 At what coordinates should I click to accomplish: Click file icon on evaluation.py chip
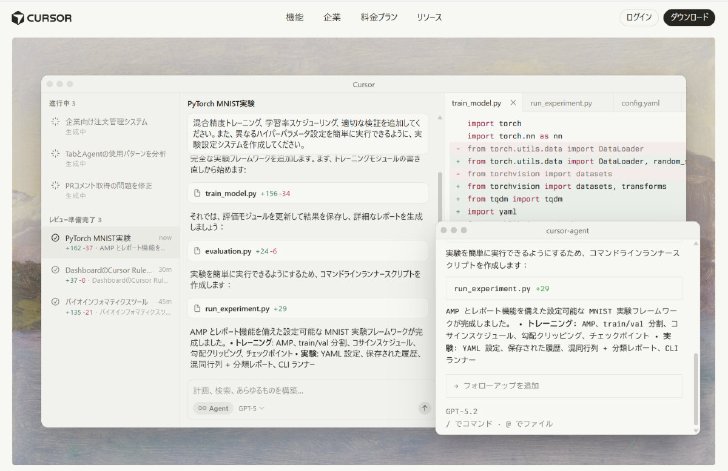tap(197, 251)
